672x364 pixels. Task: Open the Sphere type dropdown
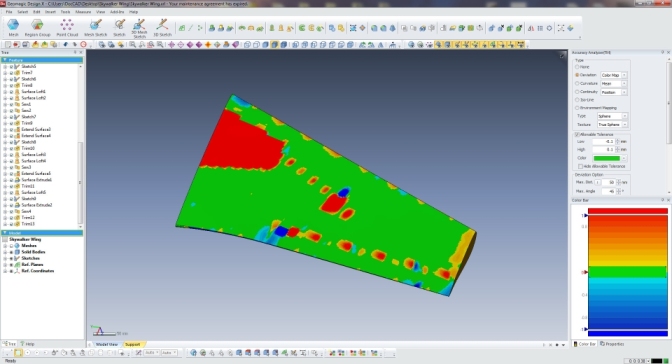coord(612,116)
